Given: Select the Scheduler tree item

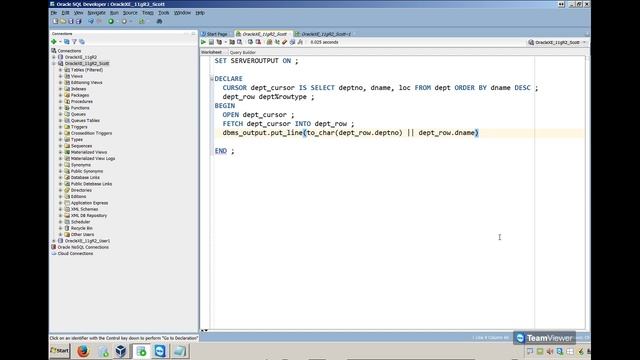Looking at the screenshot, I should pyautogui.click(x=80, y=222).
